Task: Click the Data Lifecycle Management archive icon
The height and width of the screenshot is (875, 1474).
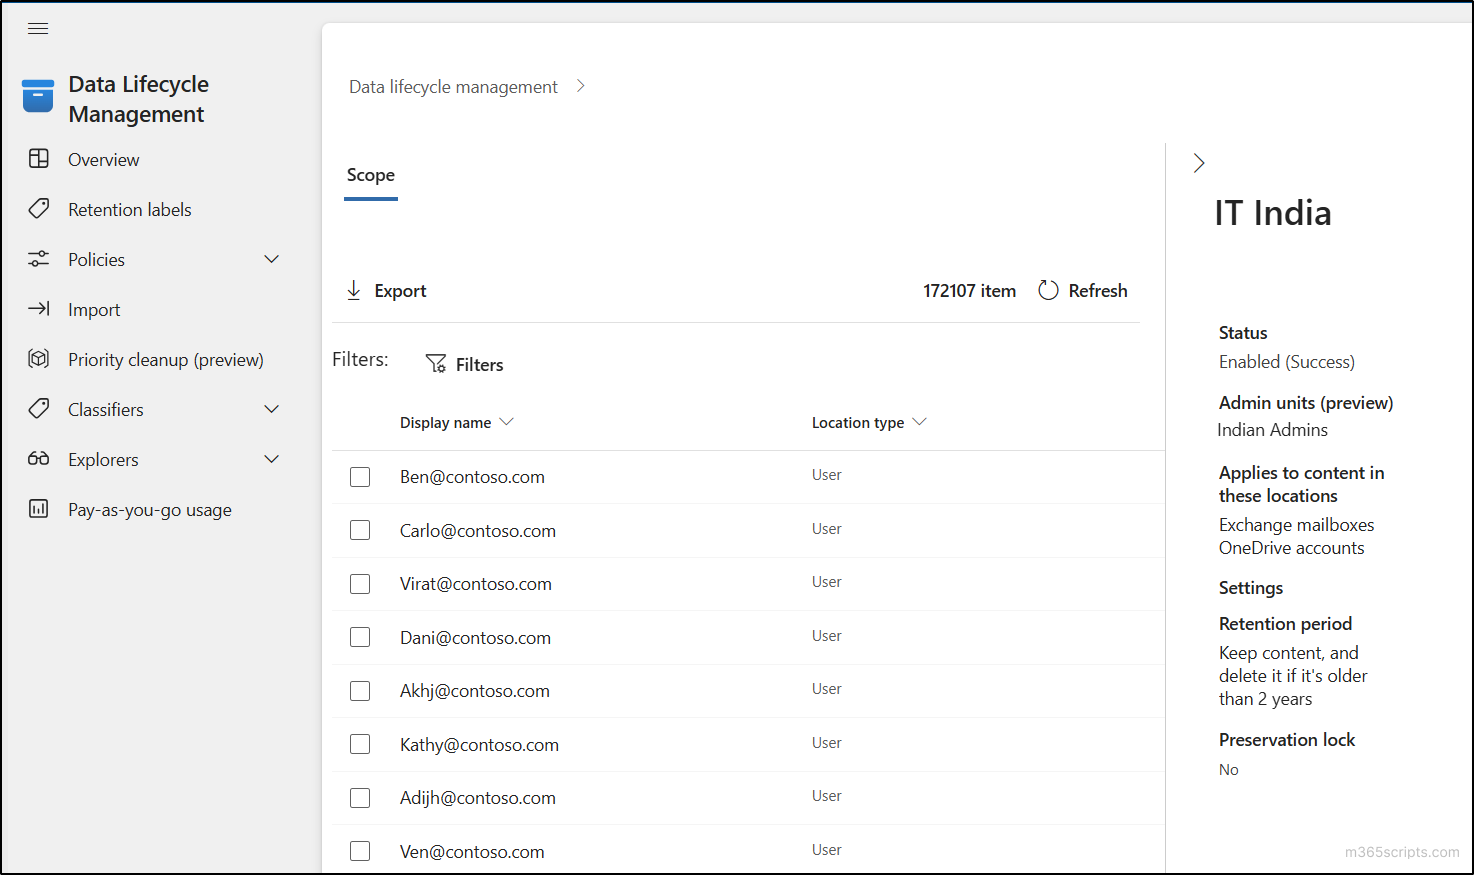Action: tap(38, 96)
